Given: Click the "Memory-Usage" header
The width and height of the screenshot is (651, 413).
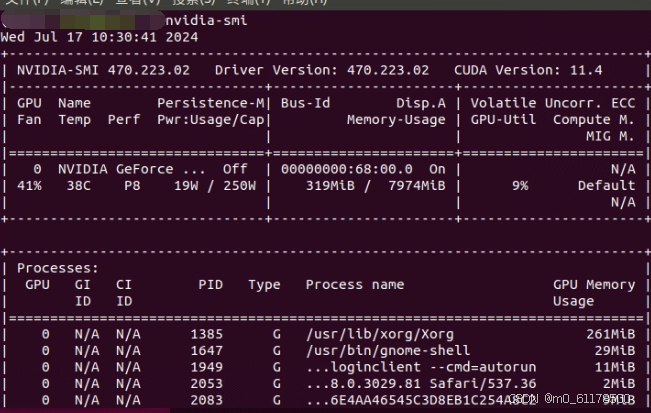Looking at the screenshot, I should [396, 120].
